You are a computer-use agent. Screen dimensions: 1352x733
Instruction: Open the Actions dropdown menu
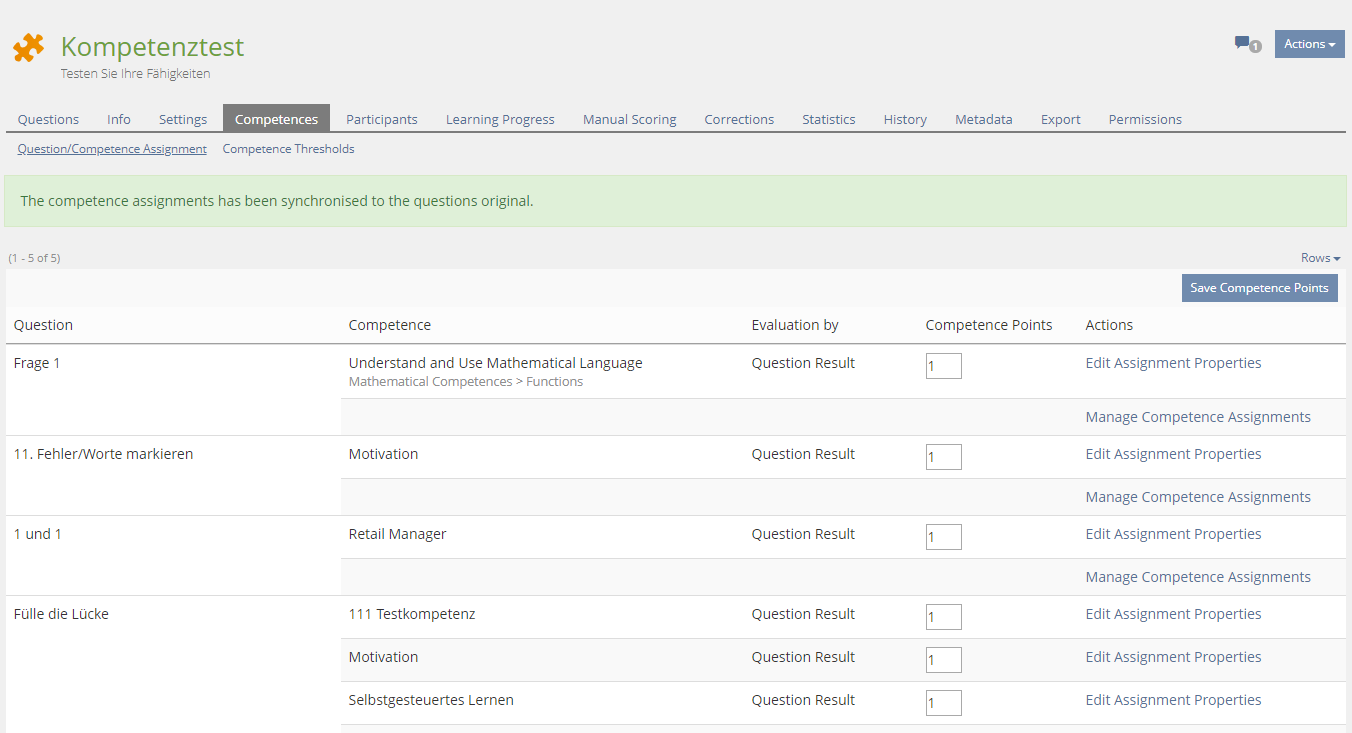1309,44
